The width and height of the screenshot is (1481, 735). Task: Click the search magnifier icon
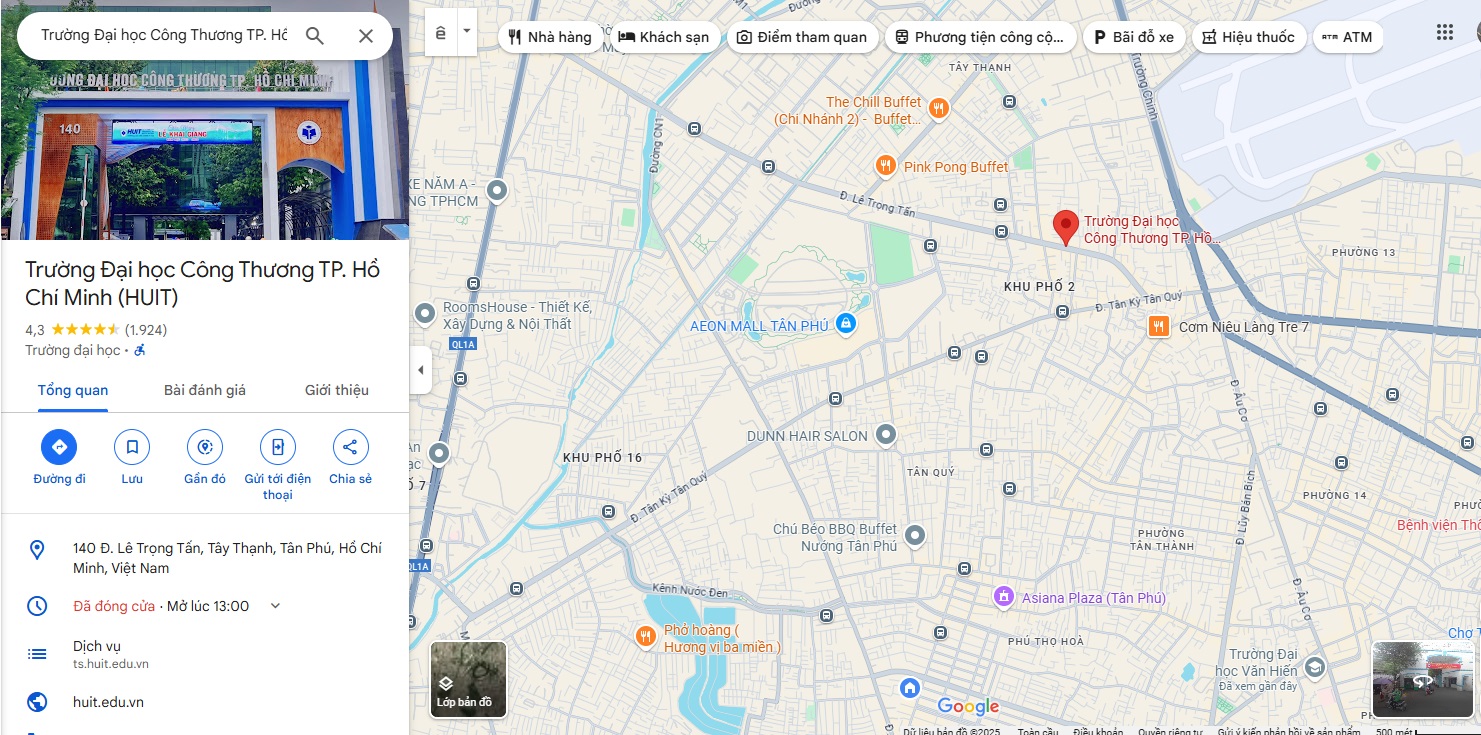click(315, 36)
